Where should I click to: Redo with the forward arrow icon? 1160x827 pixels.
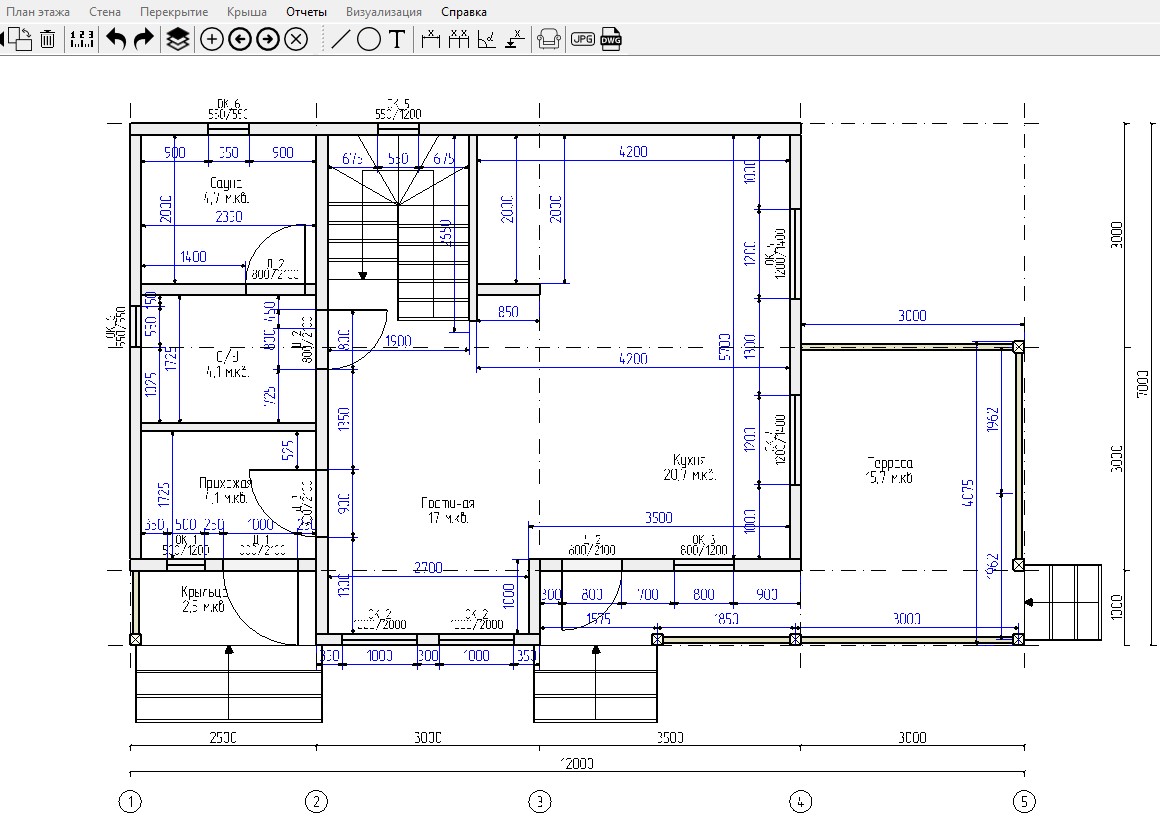click(144, 39)
